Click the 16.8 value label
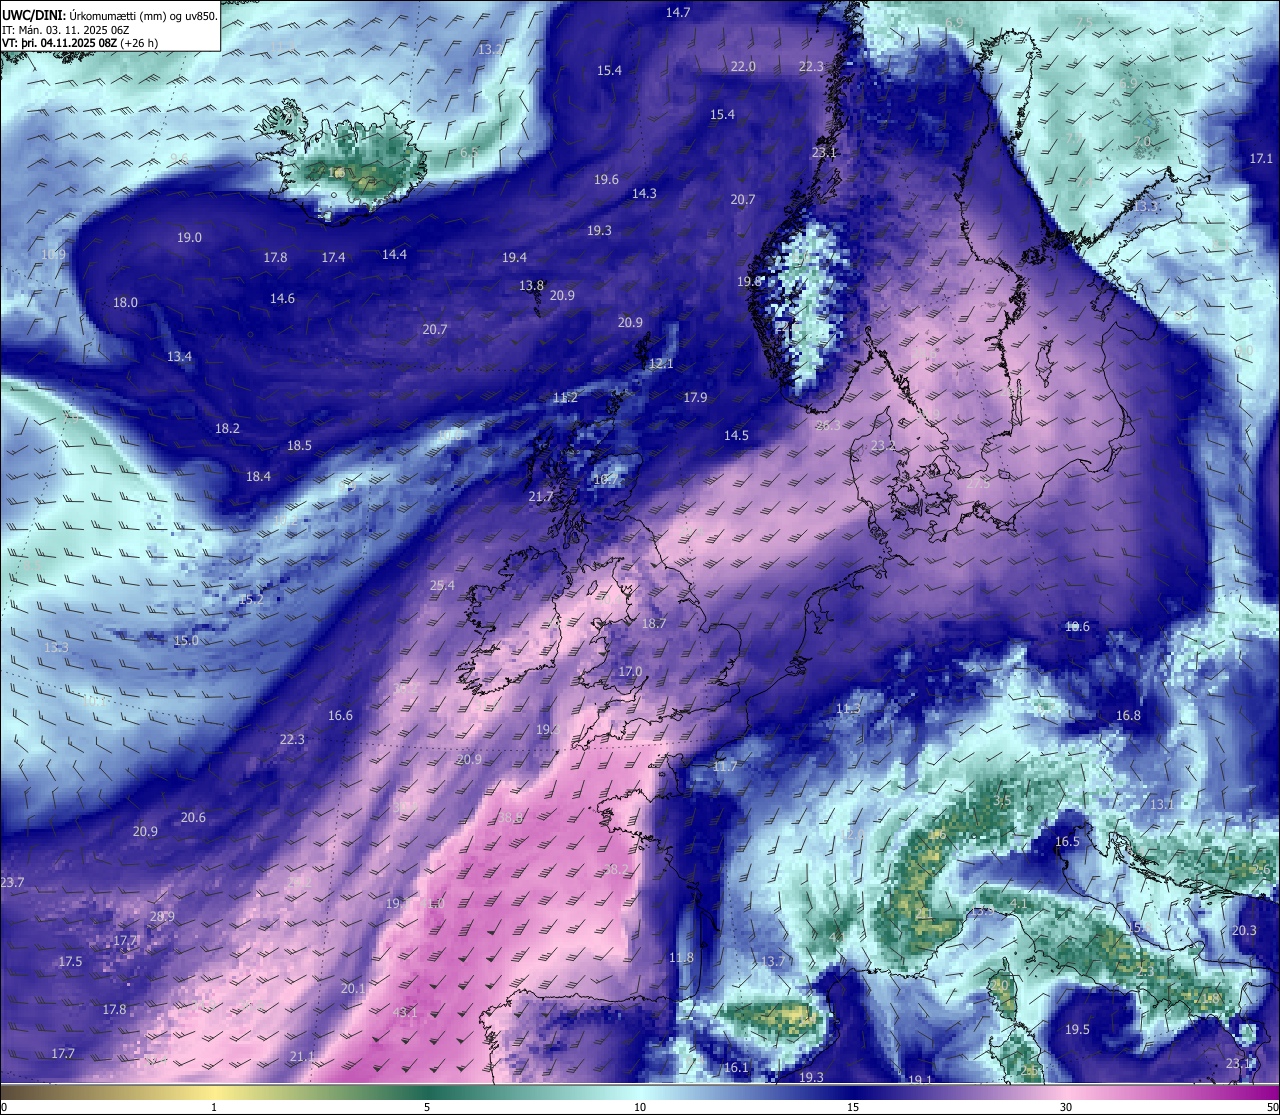Screen dimensions: 1280x1115 [1128, 716]
